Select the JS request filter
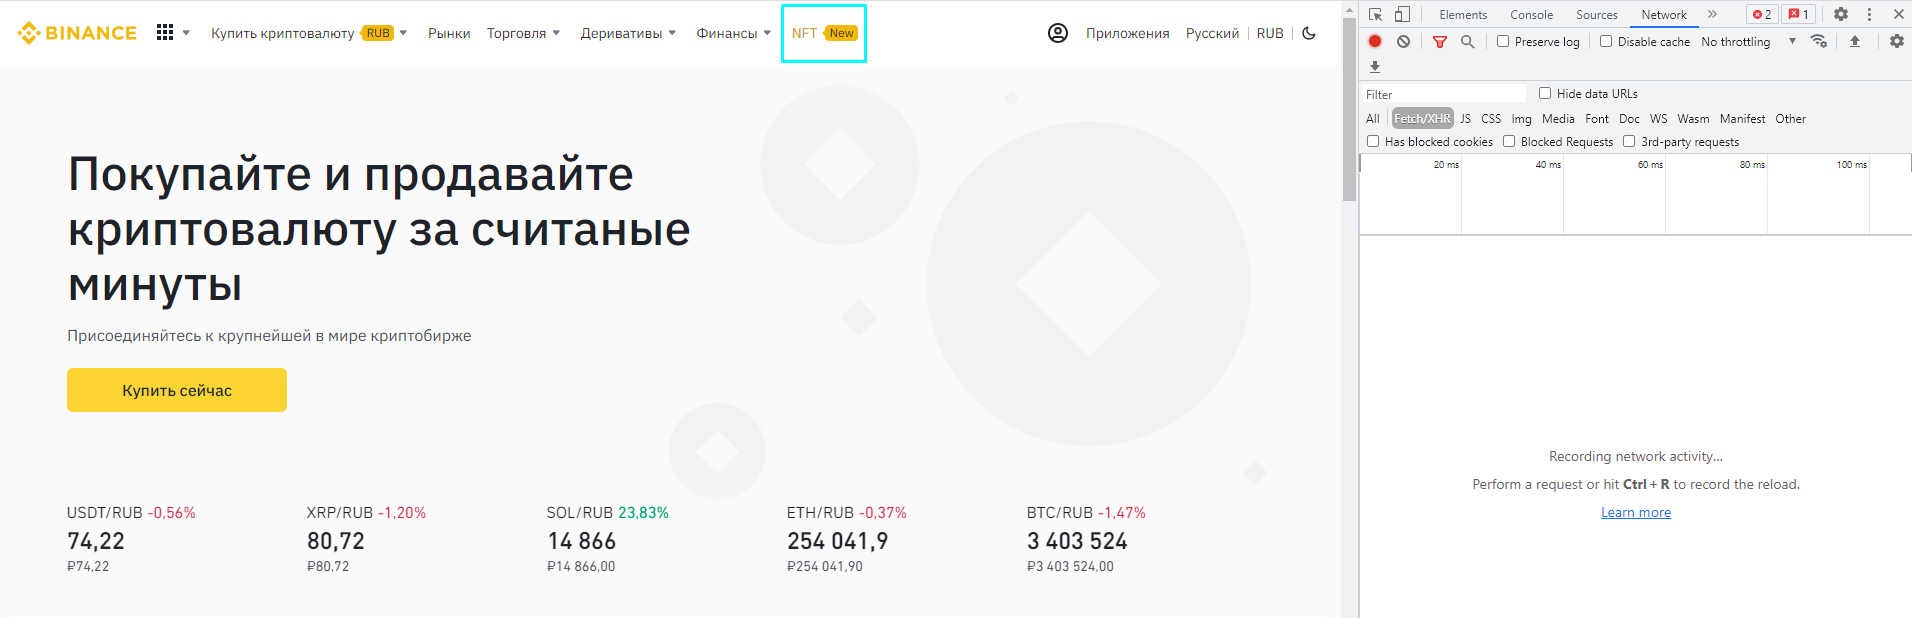The height and width of the screenshot is (618, 1912). (1465, 118)
